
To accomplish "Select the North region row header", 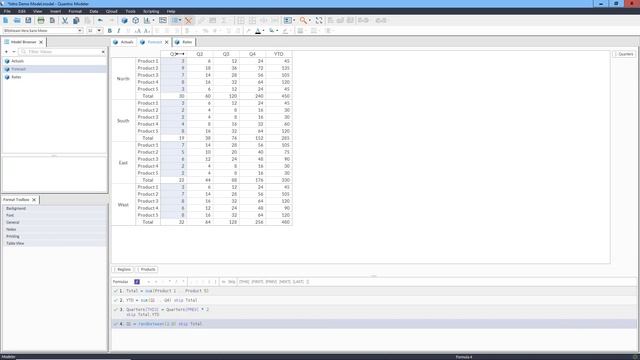I will click(x=123, y=78).
